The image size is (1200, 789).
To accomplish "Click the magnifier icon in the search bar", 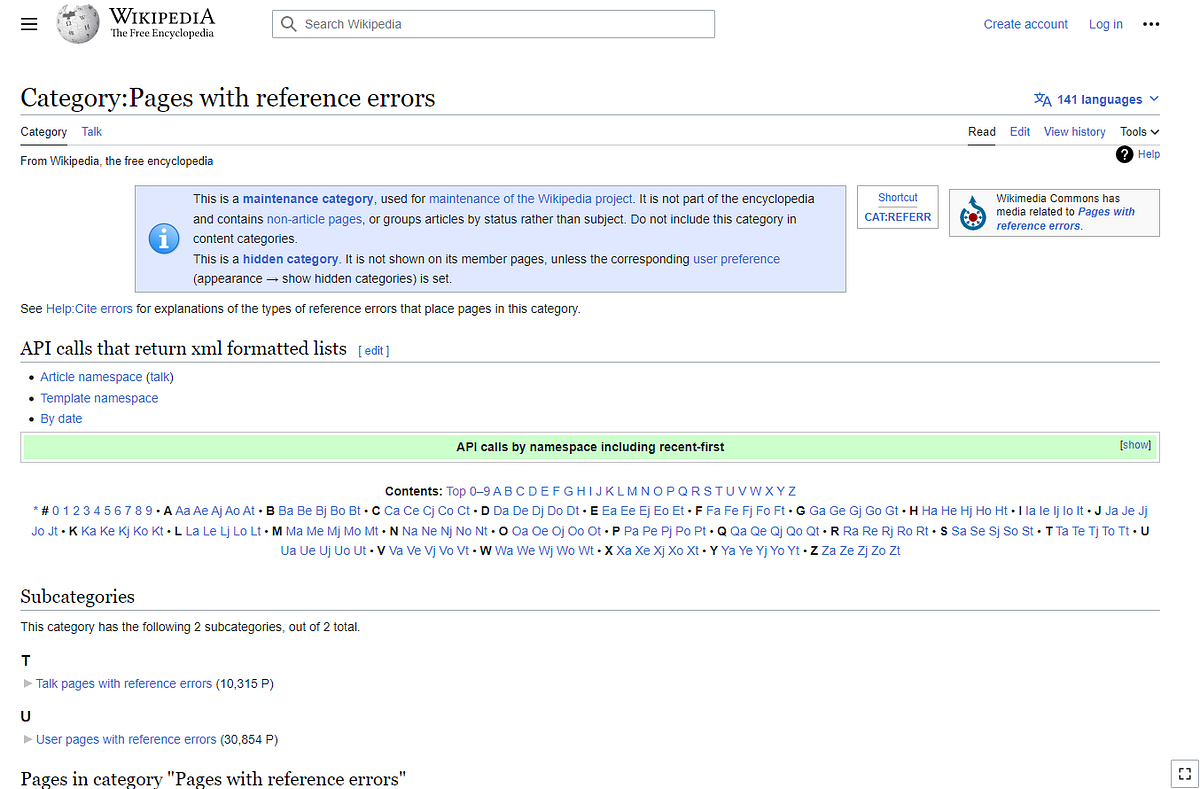I will pyautogui.click(x=289, y=23).
